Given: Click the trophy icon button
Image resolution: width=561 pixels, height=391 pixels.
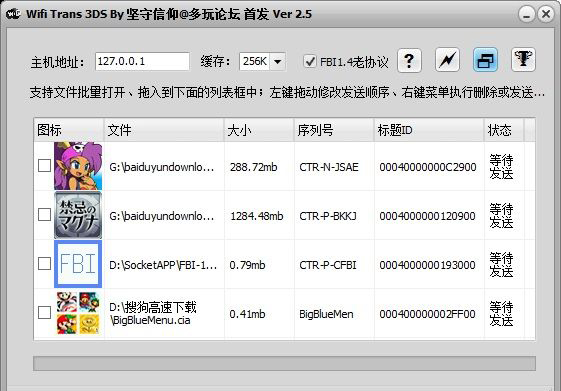Looking at the screenshot, I should pos(523,60).
